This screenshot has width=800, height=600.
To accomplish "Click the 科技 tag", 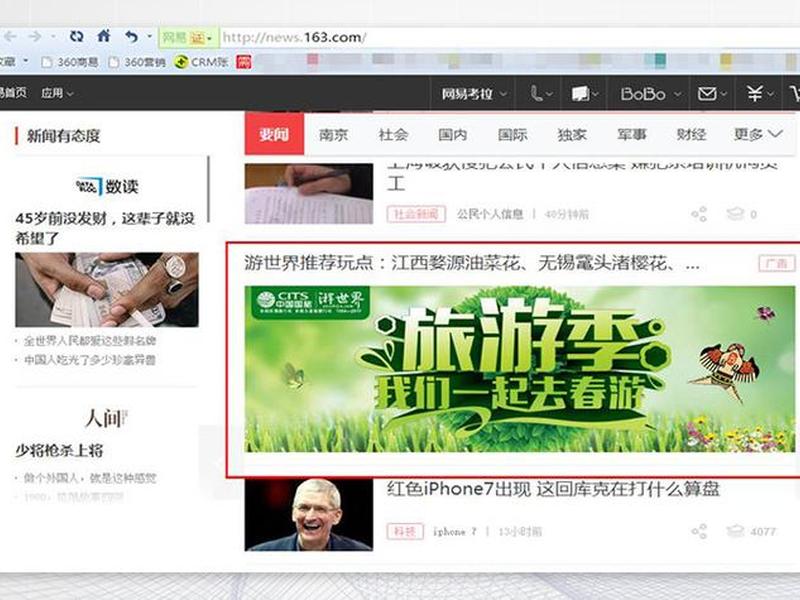I will click(405, 532).
